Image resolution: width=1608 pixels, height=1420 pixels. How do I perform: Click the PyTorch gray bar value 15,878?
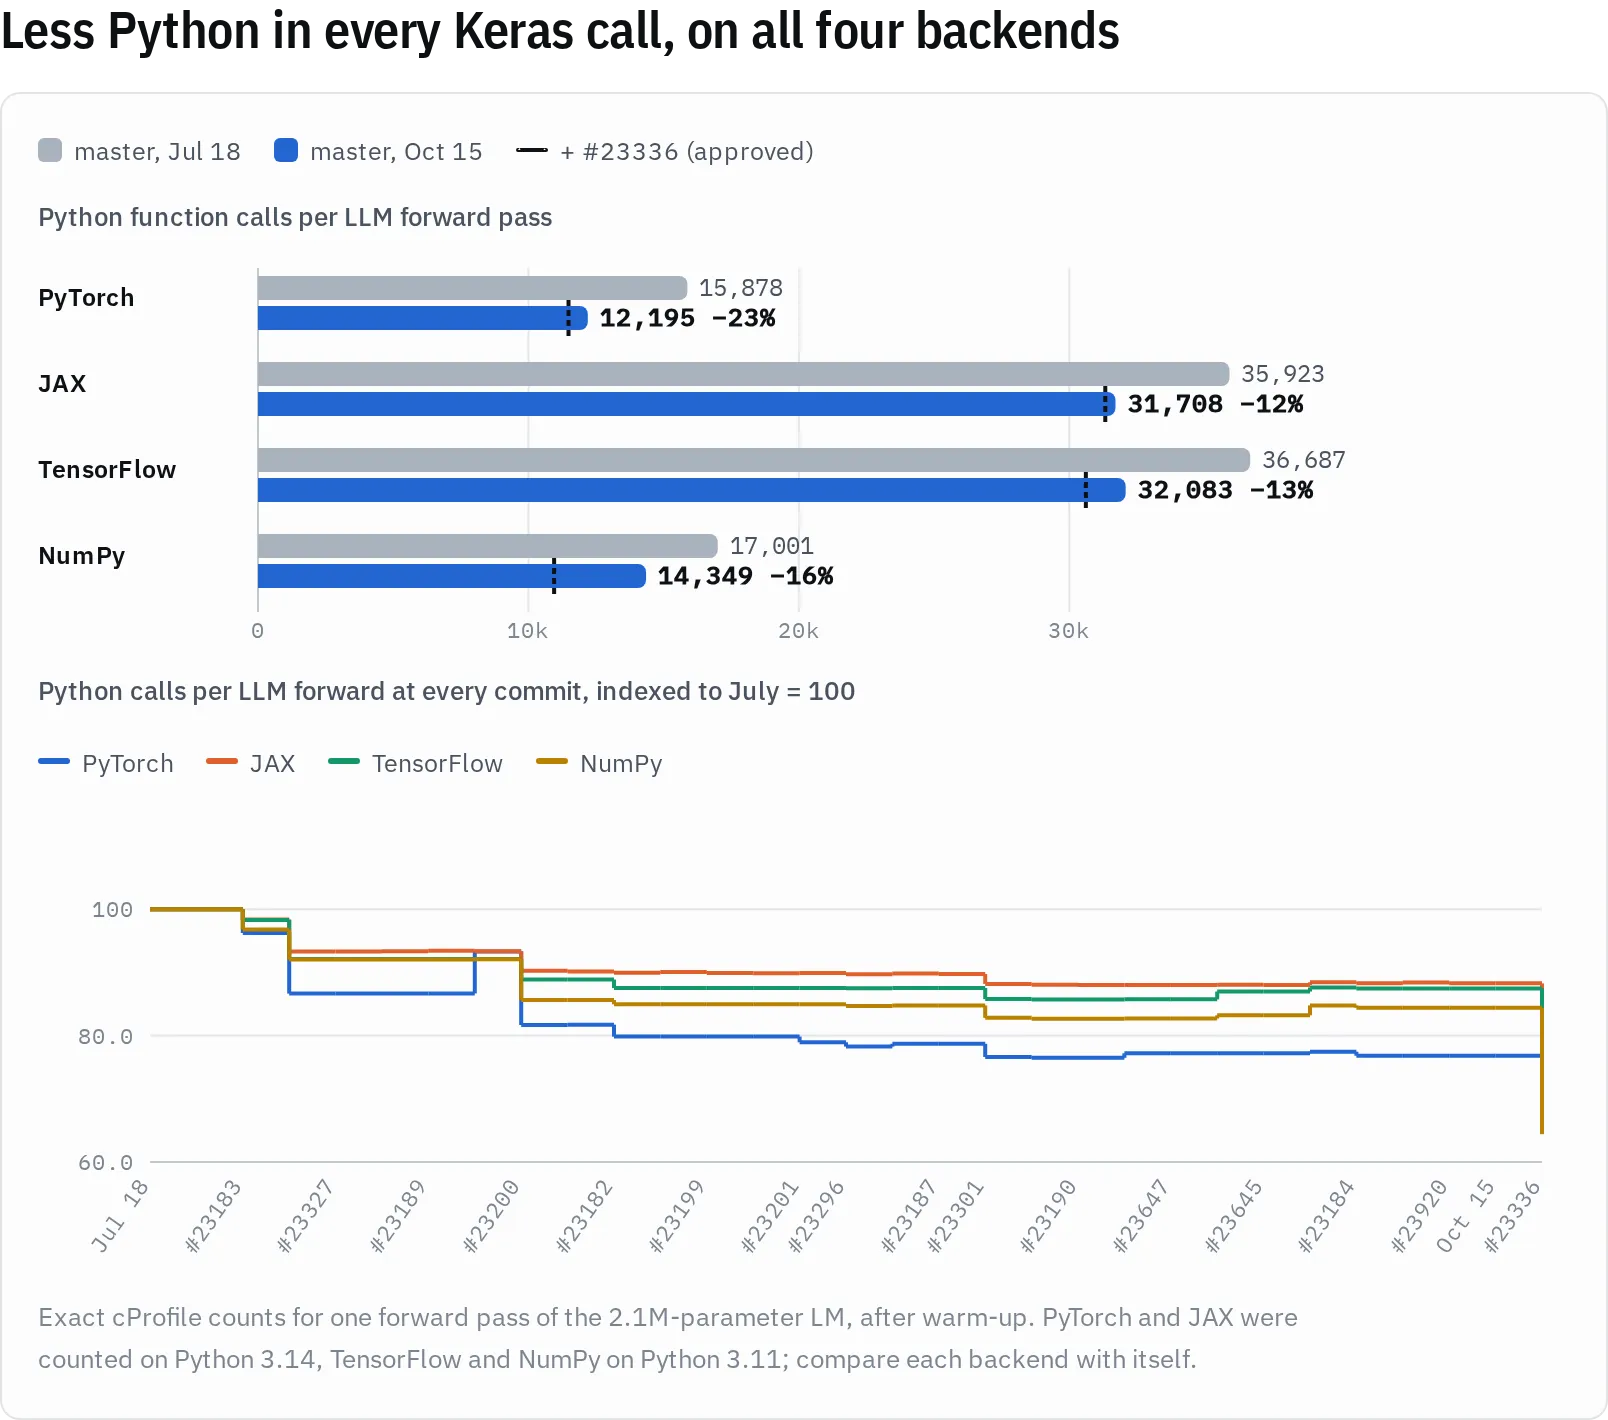pyautogui.click(x=741, y=288)
